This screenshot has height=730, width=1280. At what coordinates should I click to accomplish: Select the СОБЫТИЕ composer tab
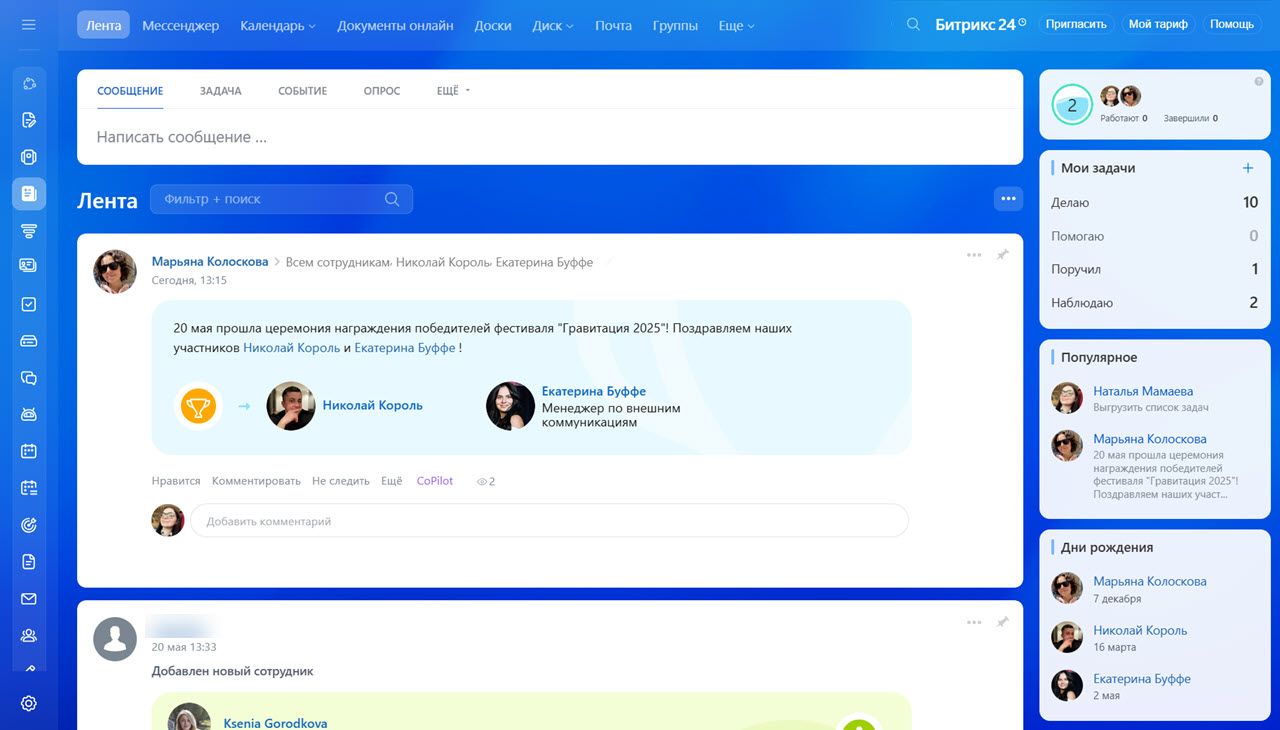point(302,91)
